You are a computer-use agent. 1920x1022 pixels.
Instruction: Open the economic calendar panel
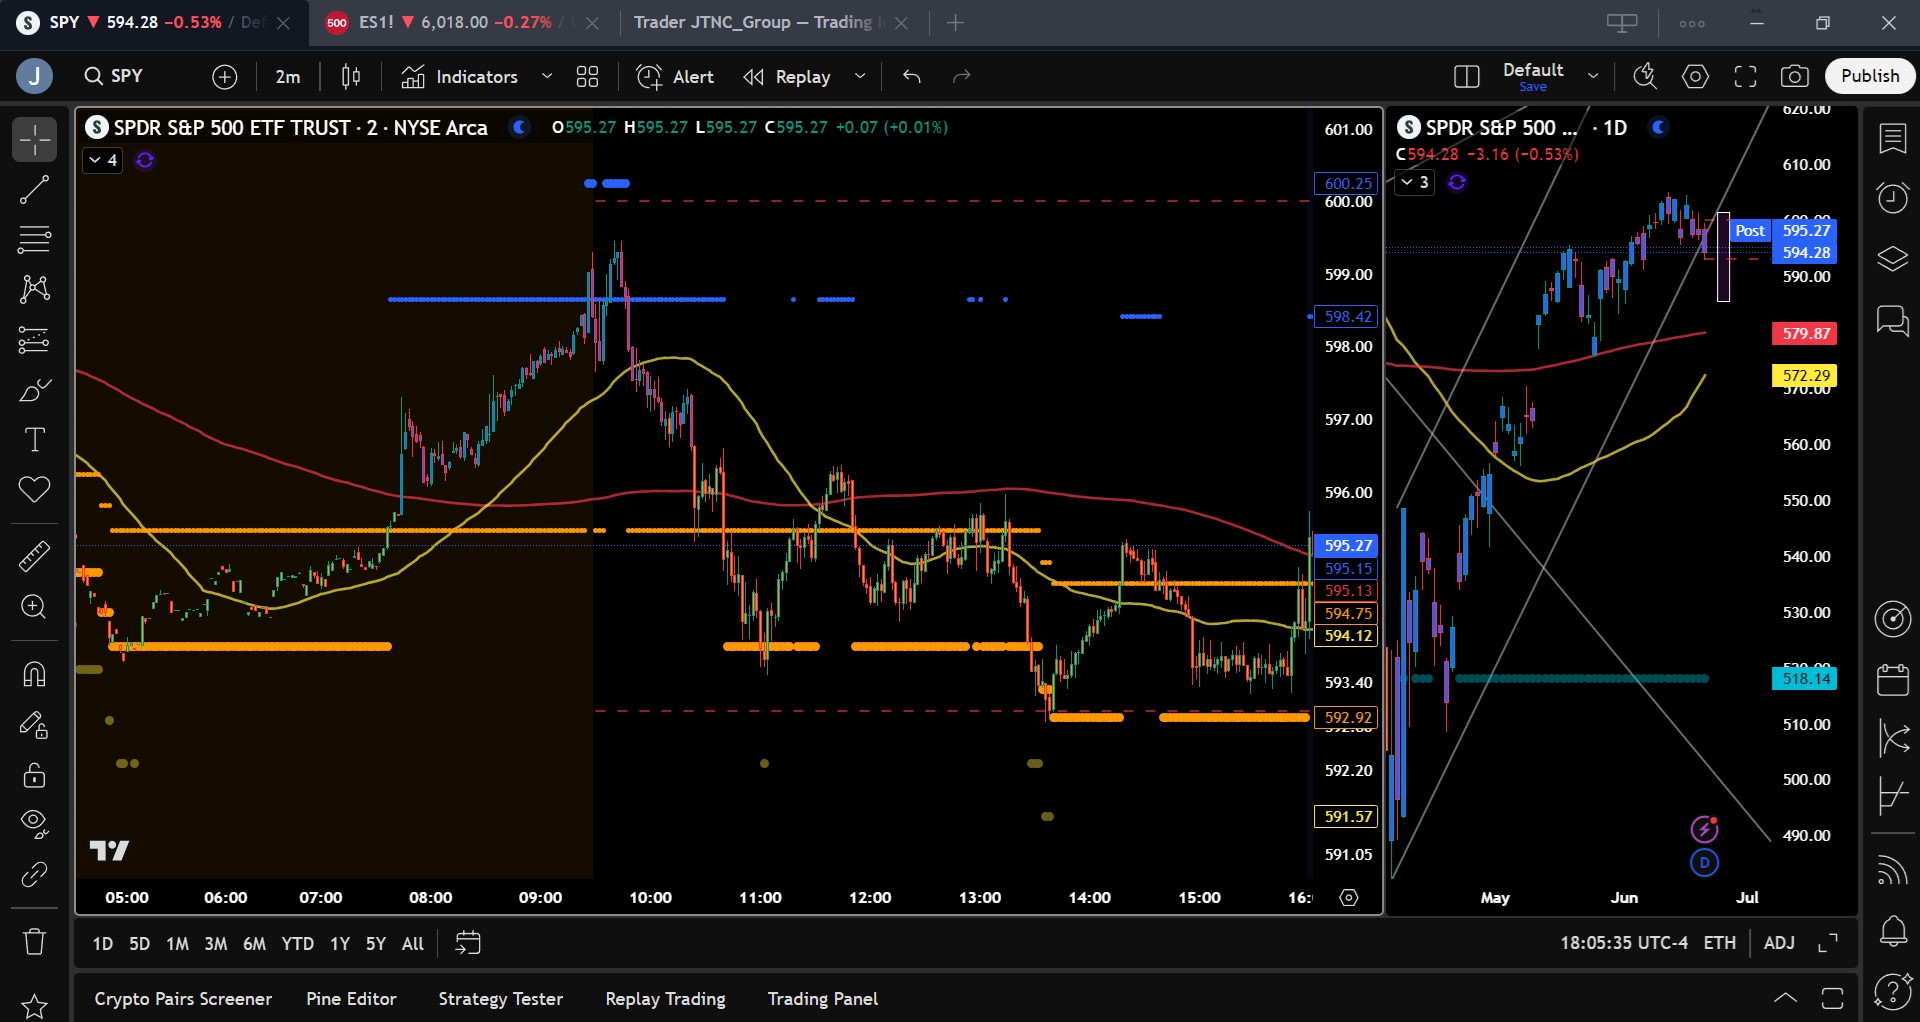coord(1892,679)
